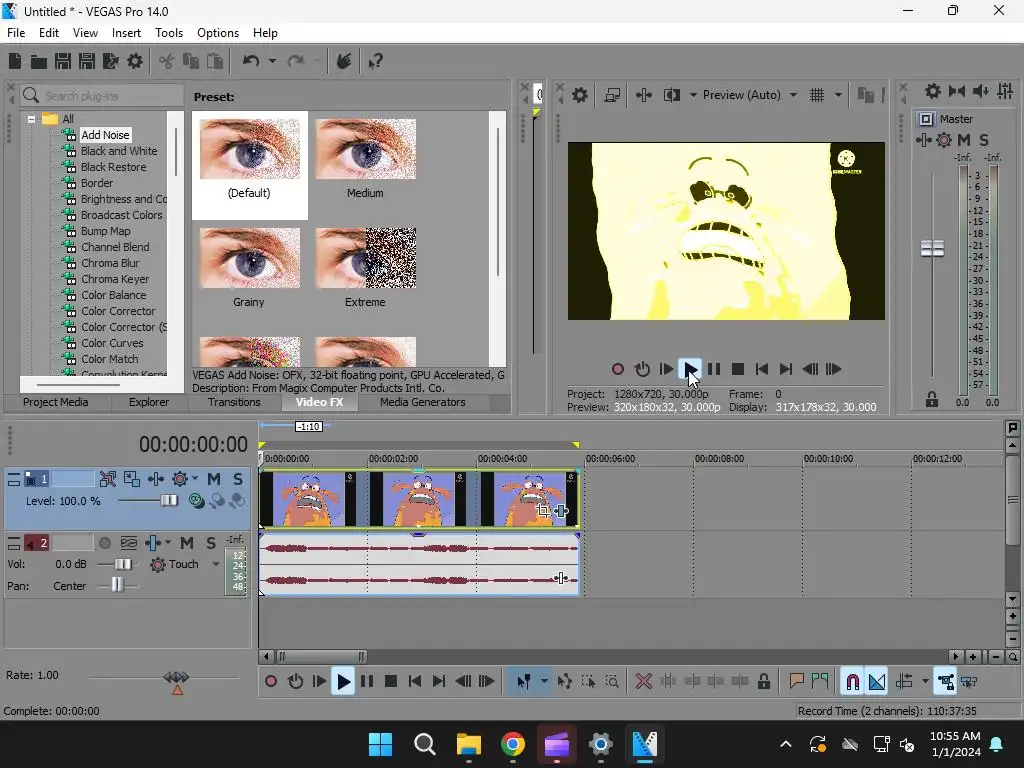Adjust track 1 Level slider
The height and width of the screenshot is (768, 1024).
click(169, 501)
